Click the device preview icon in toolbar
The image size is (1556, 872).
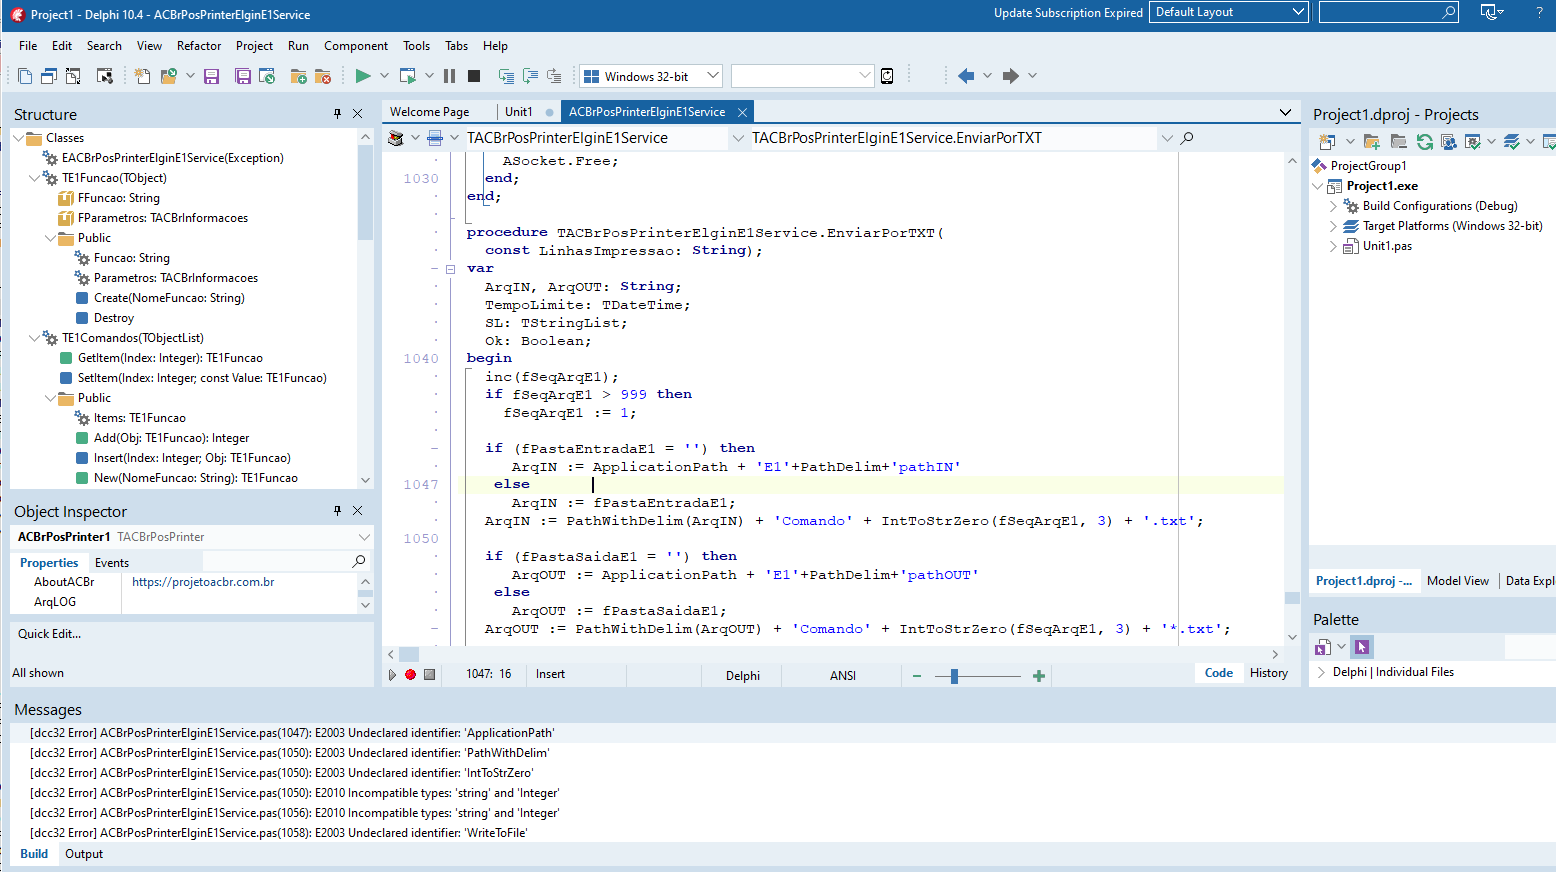(887, 76)
